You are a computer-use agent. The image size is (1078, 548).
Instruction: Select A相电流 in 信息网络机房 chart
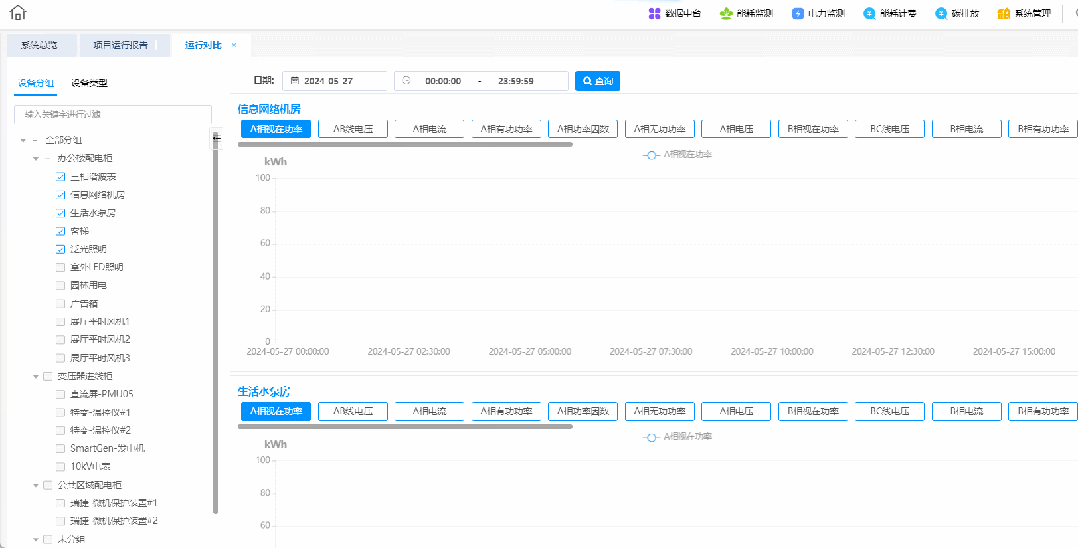click(x=429, y=129)
